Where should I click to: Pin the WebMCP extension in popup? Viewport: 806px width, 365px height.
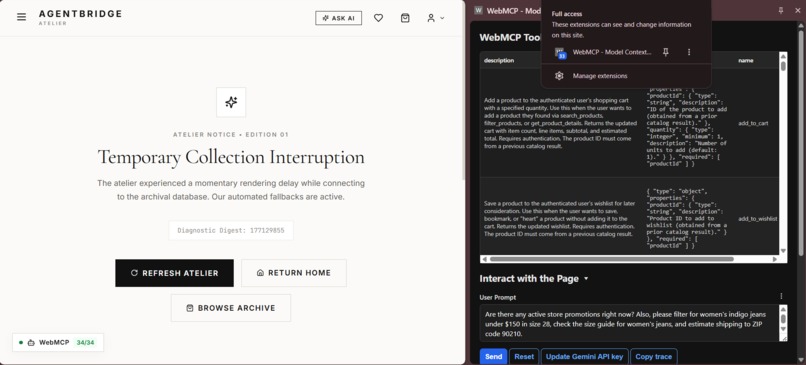point(666,52)
